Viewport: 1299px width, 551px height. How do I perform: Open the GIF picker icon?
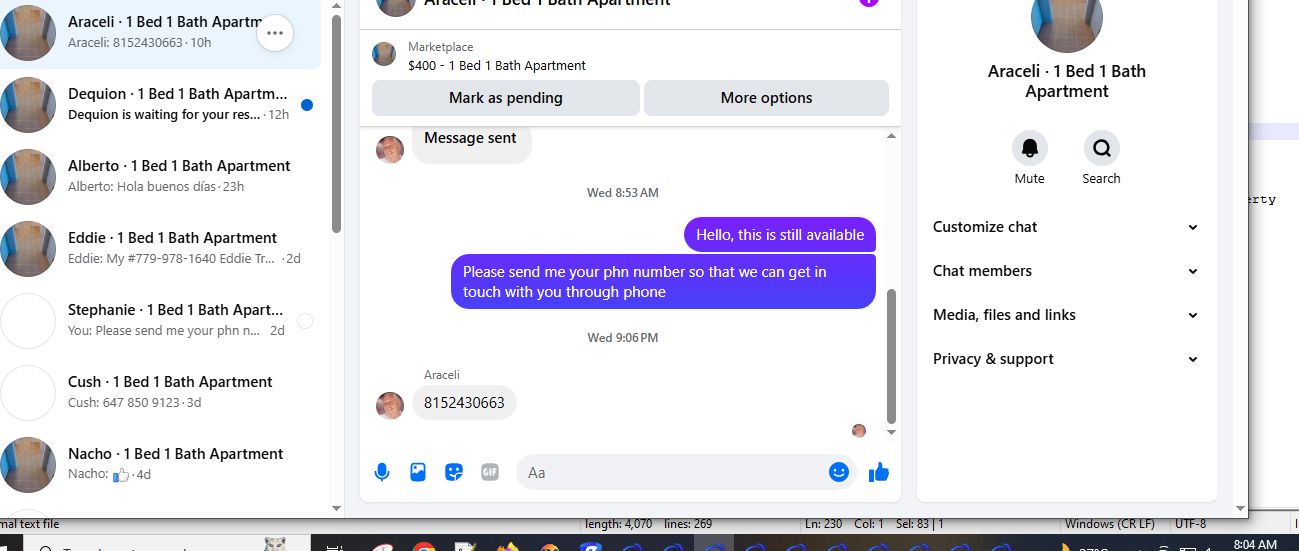point(490,472)
